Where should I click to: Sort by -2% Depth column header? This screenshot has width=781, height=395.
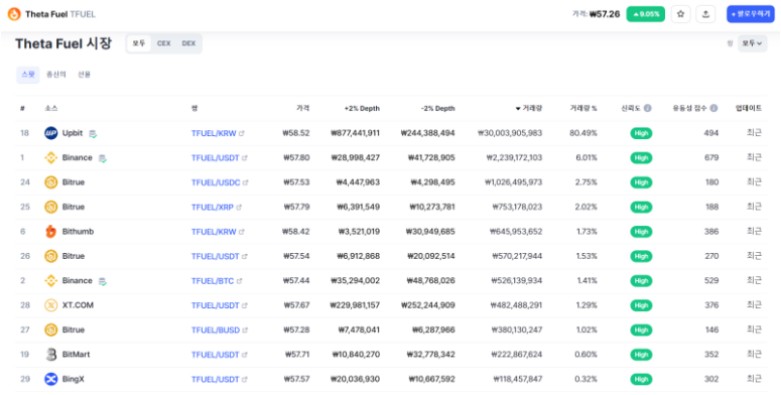click(438, 108)
